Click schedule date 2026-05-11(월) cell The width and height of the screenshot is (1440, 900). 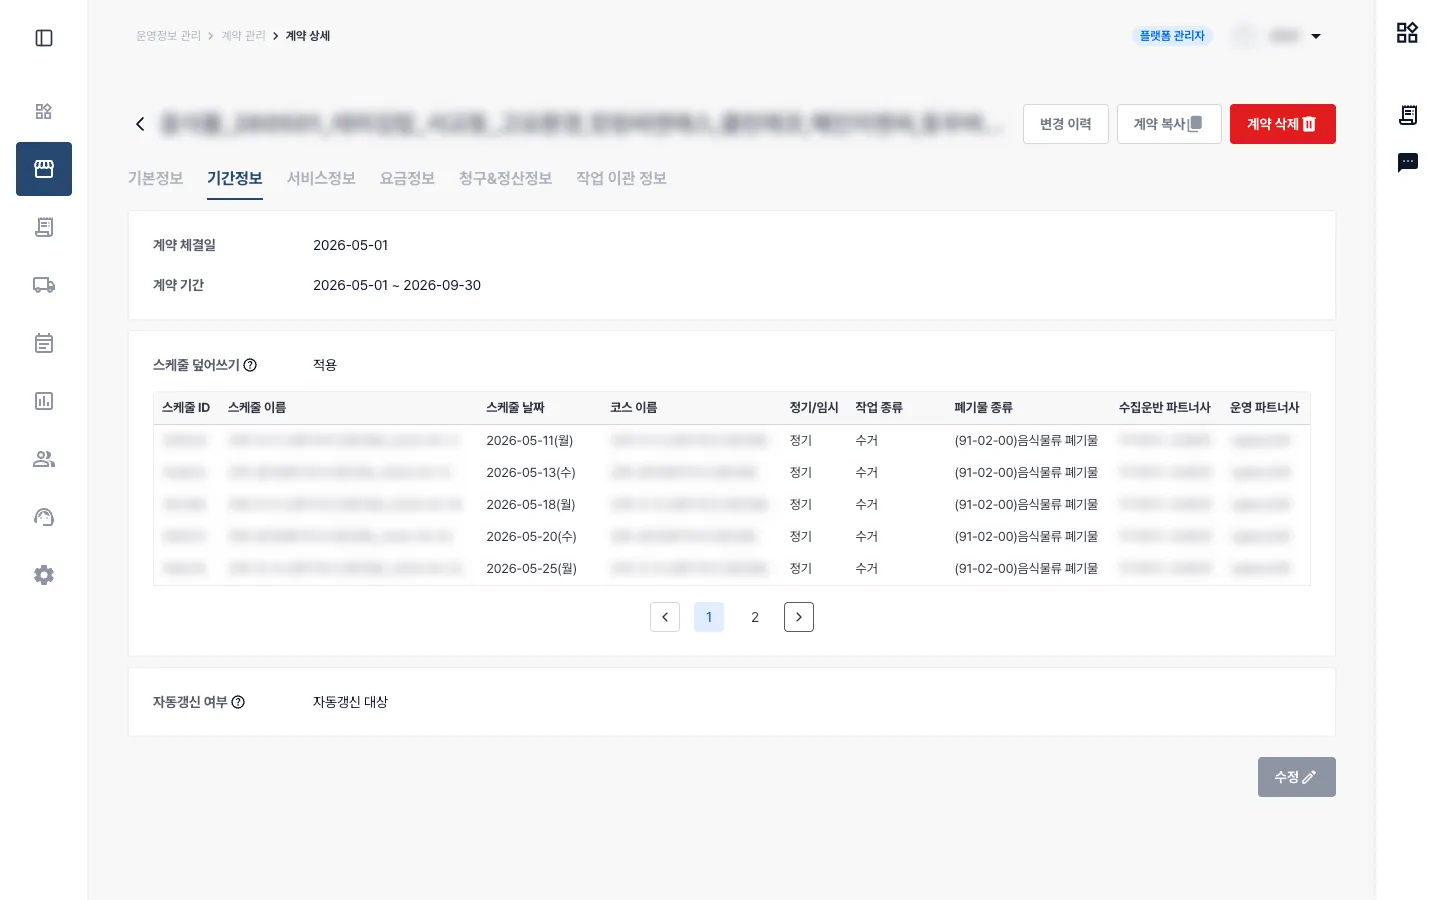tap(529, 441)
